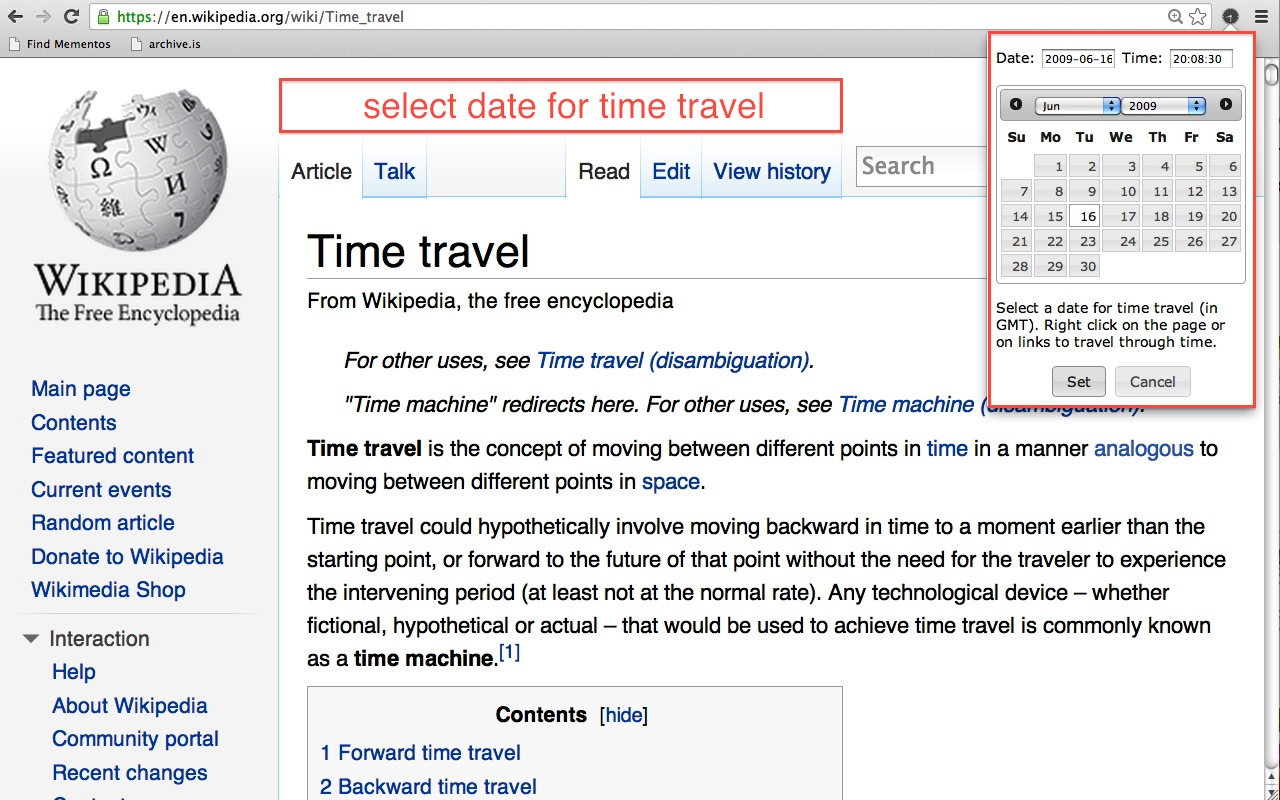Screen dimensions: 1280x800
Task: Open the View history tab
Action: click(x=772, y=172)
